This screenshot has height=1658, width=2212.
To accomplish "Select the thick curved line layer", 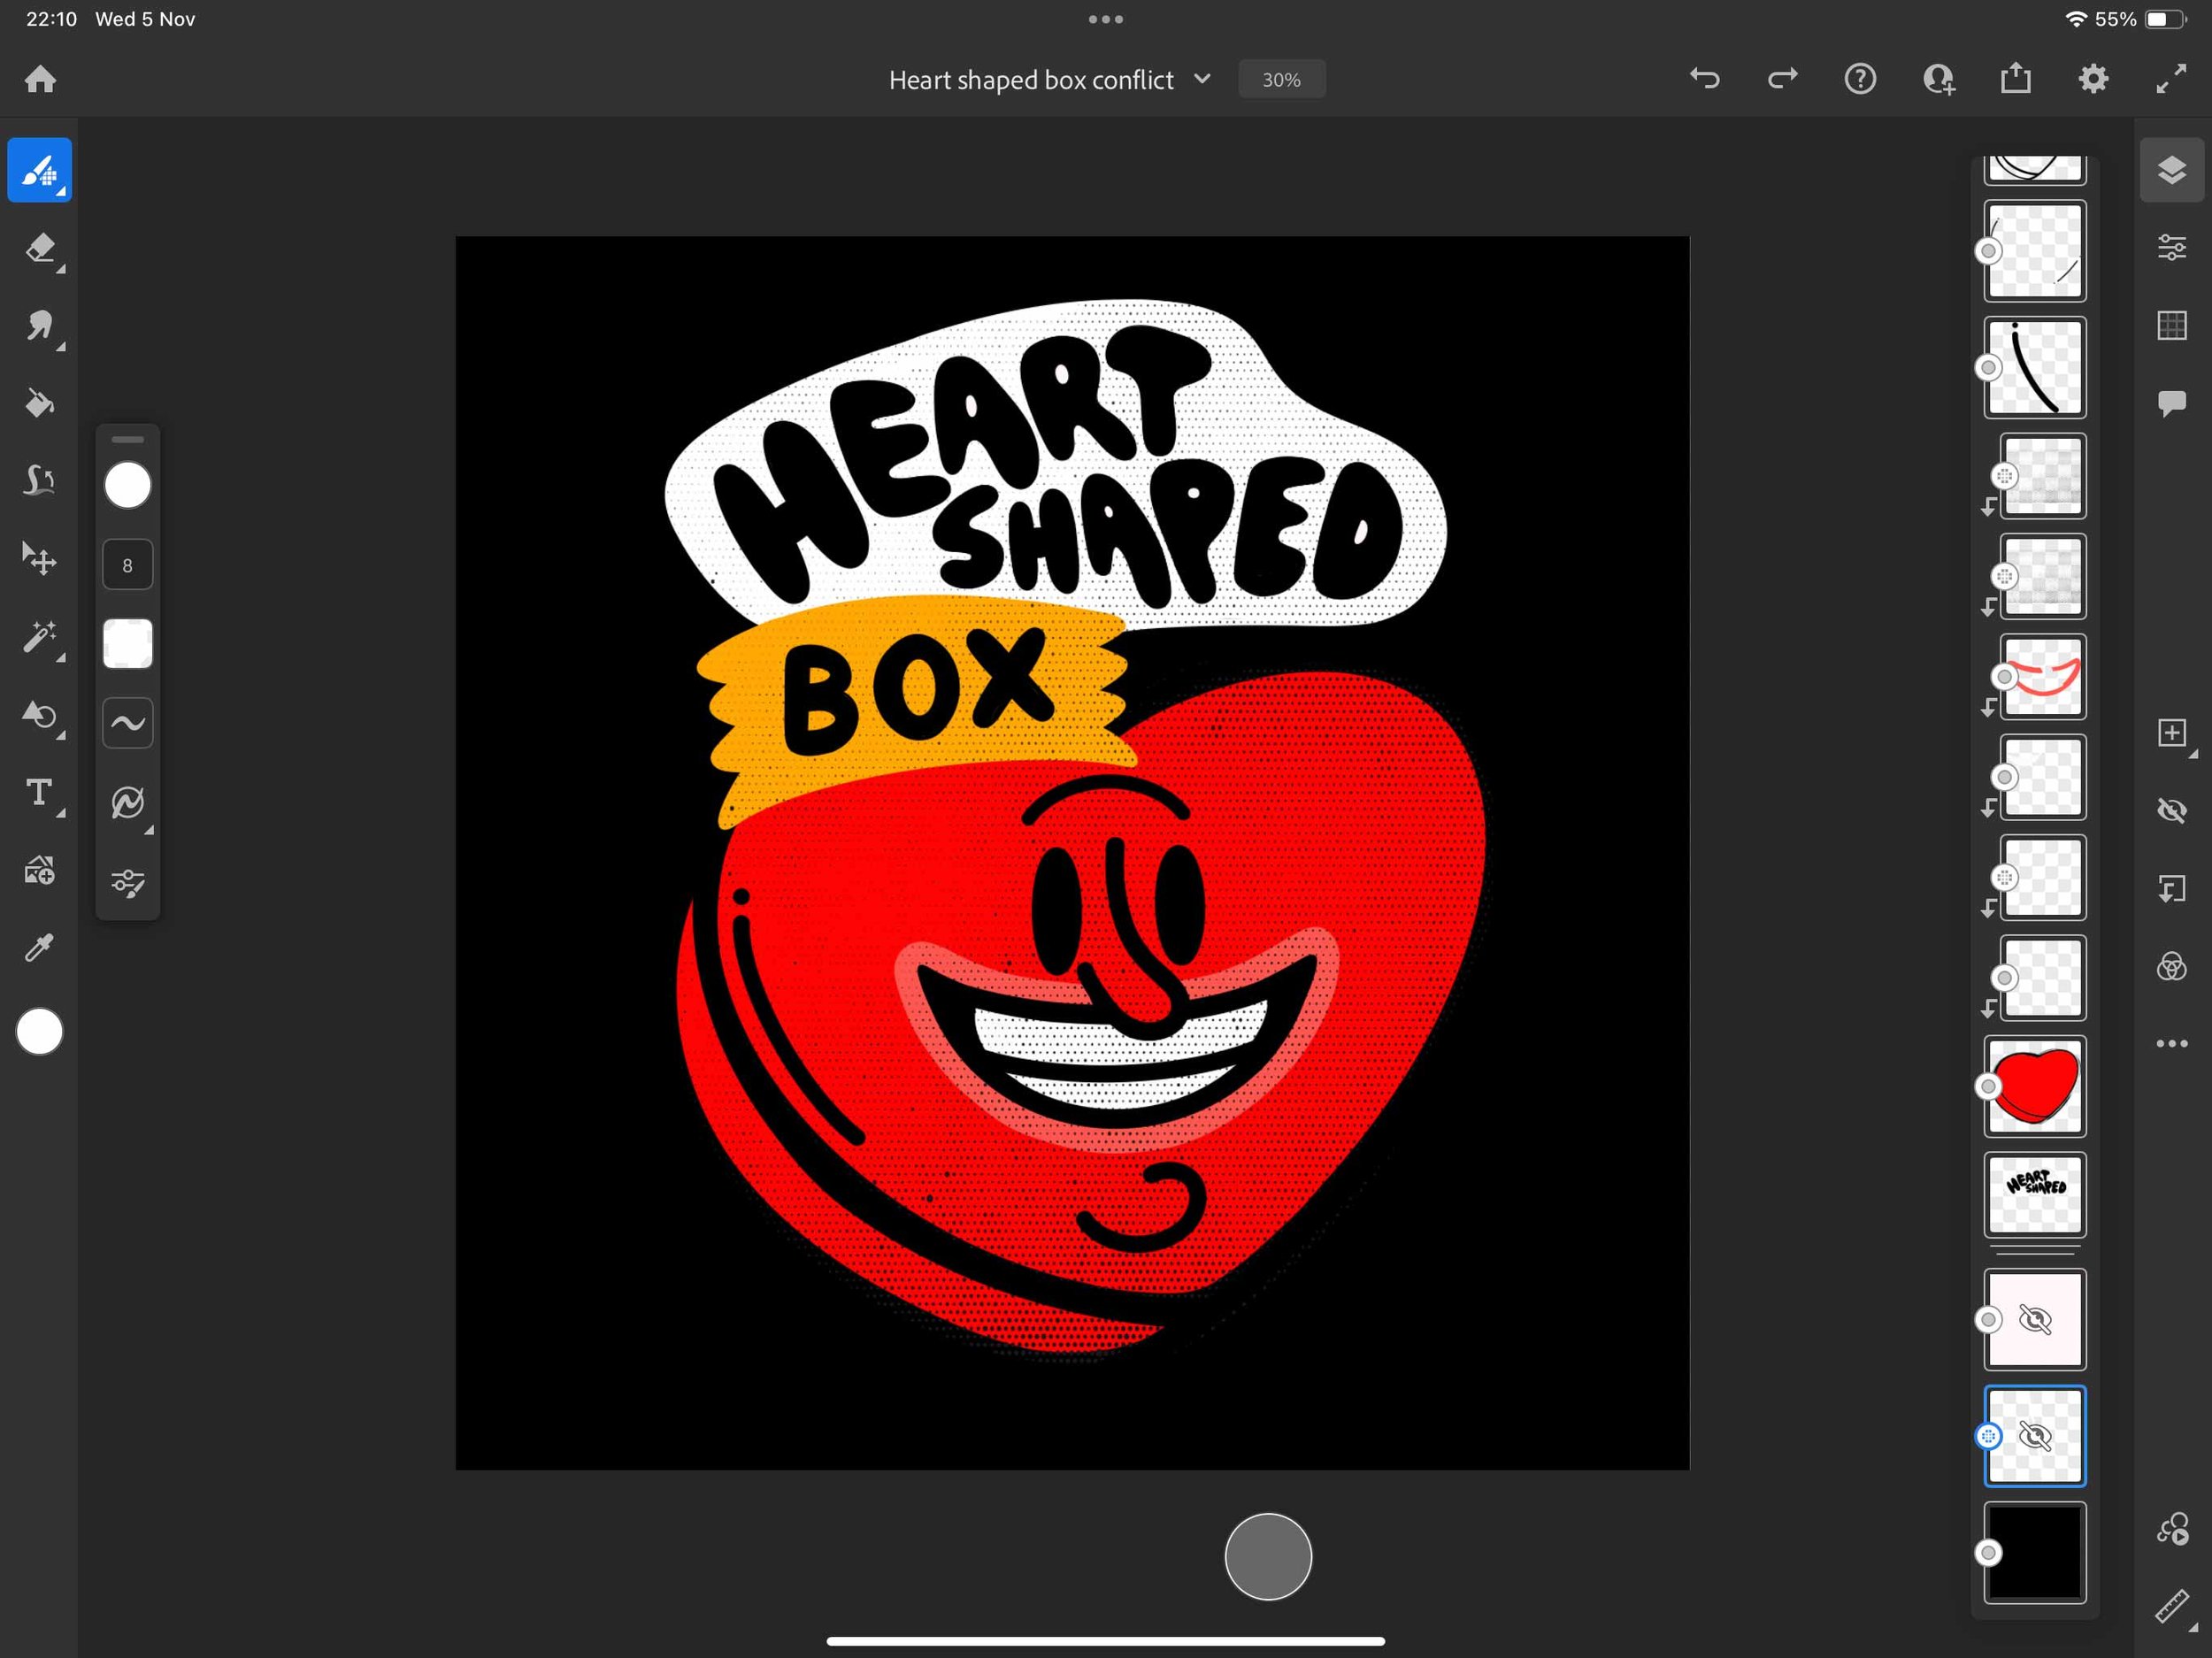I will [2035, 367].
